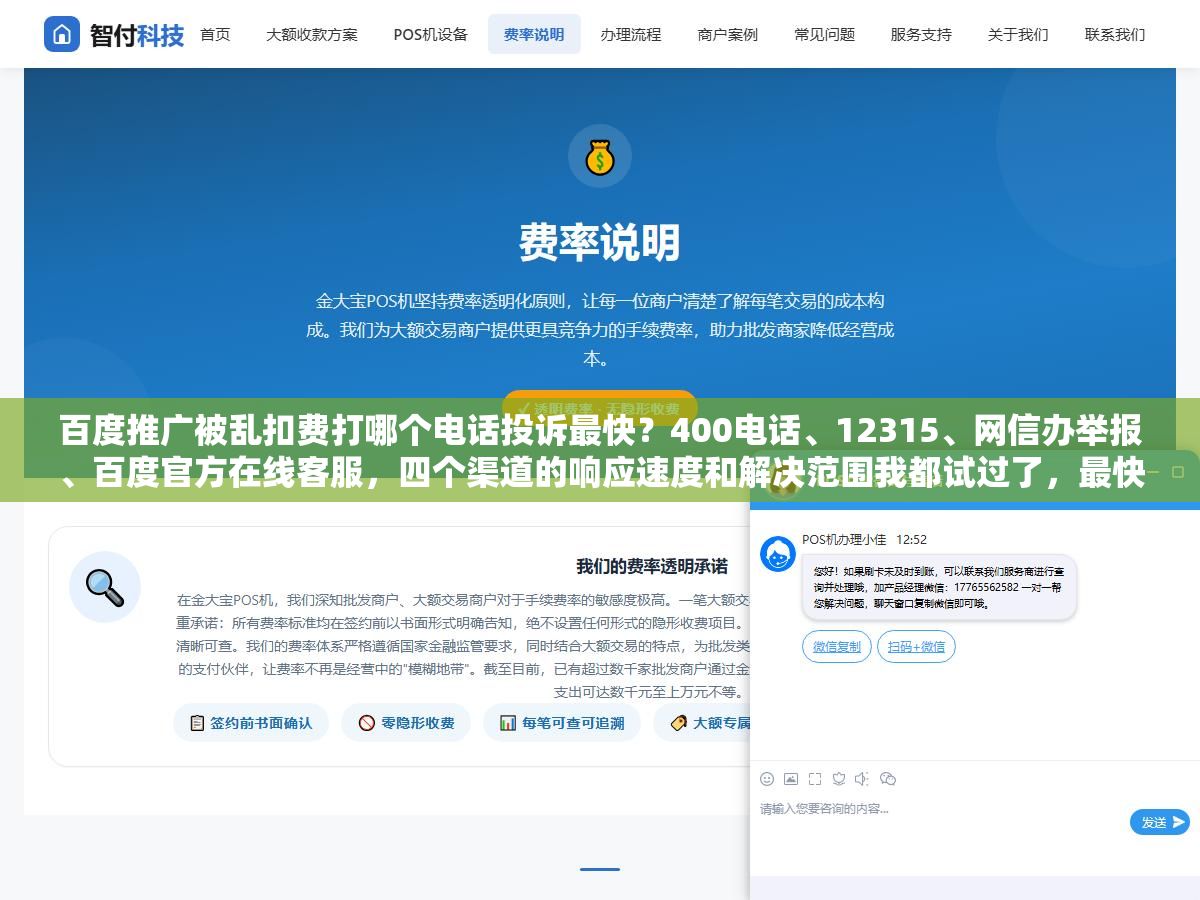Select the 费率说明 tab
1200x900 pixels.
click(534, 34)
